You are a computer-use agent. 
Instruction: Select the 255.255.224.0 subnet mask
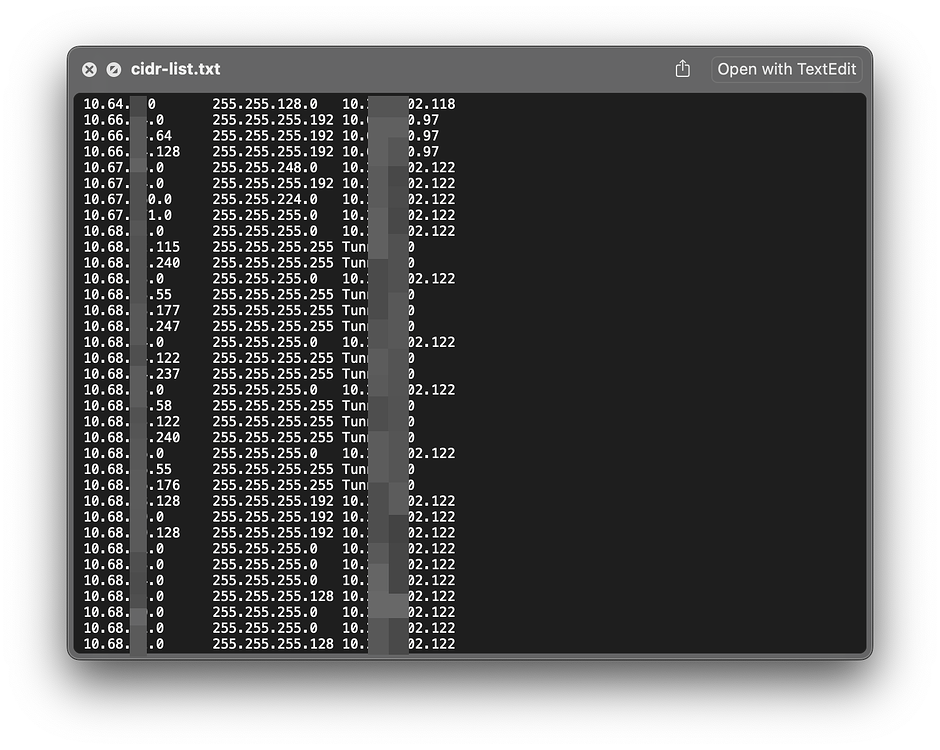(x=265, y=200)
